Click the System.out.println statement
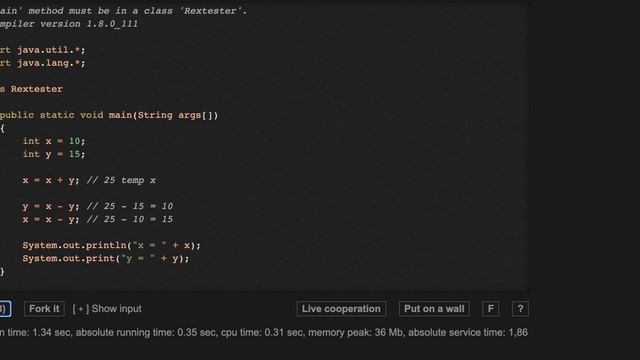The width and height of the screenshot is (640, 360). (x=111, y=245)
